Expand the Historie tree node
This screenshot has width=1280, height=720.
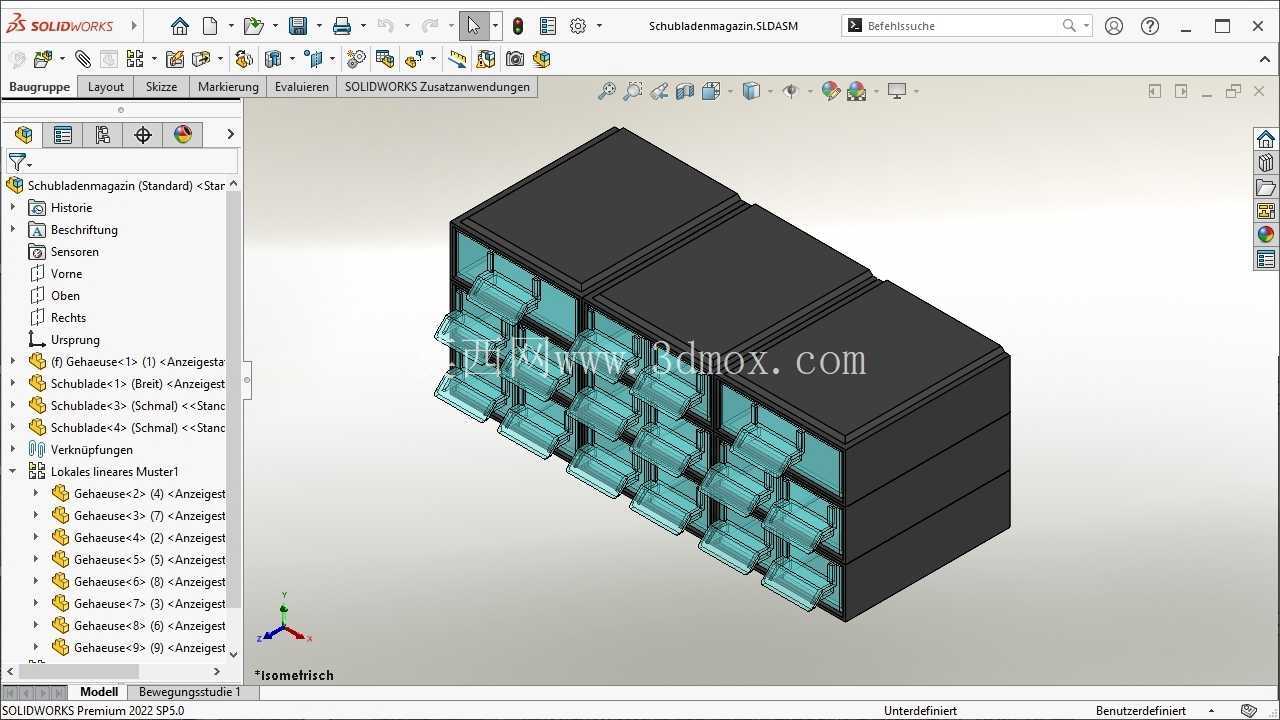pos(13,208)
